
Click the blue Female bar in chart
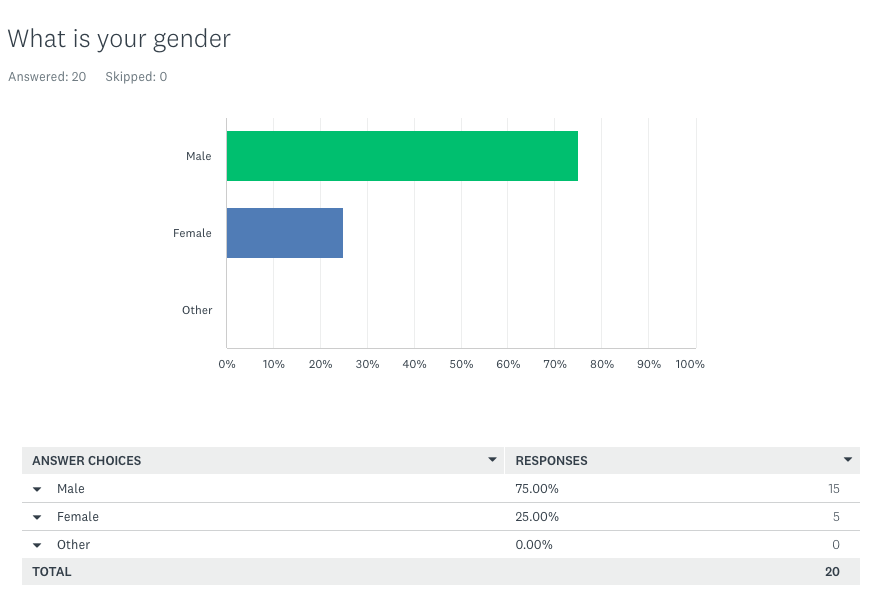(285, 233)
